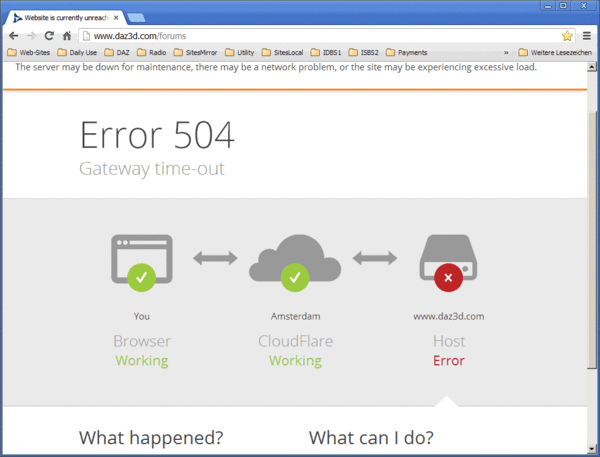600x457 pixels.
Task: Click the 'What can I do?' heading
Action: [371, 437]
